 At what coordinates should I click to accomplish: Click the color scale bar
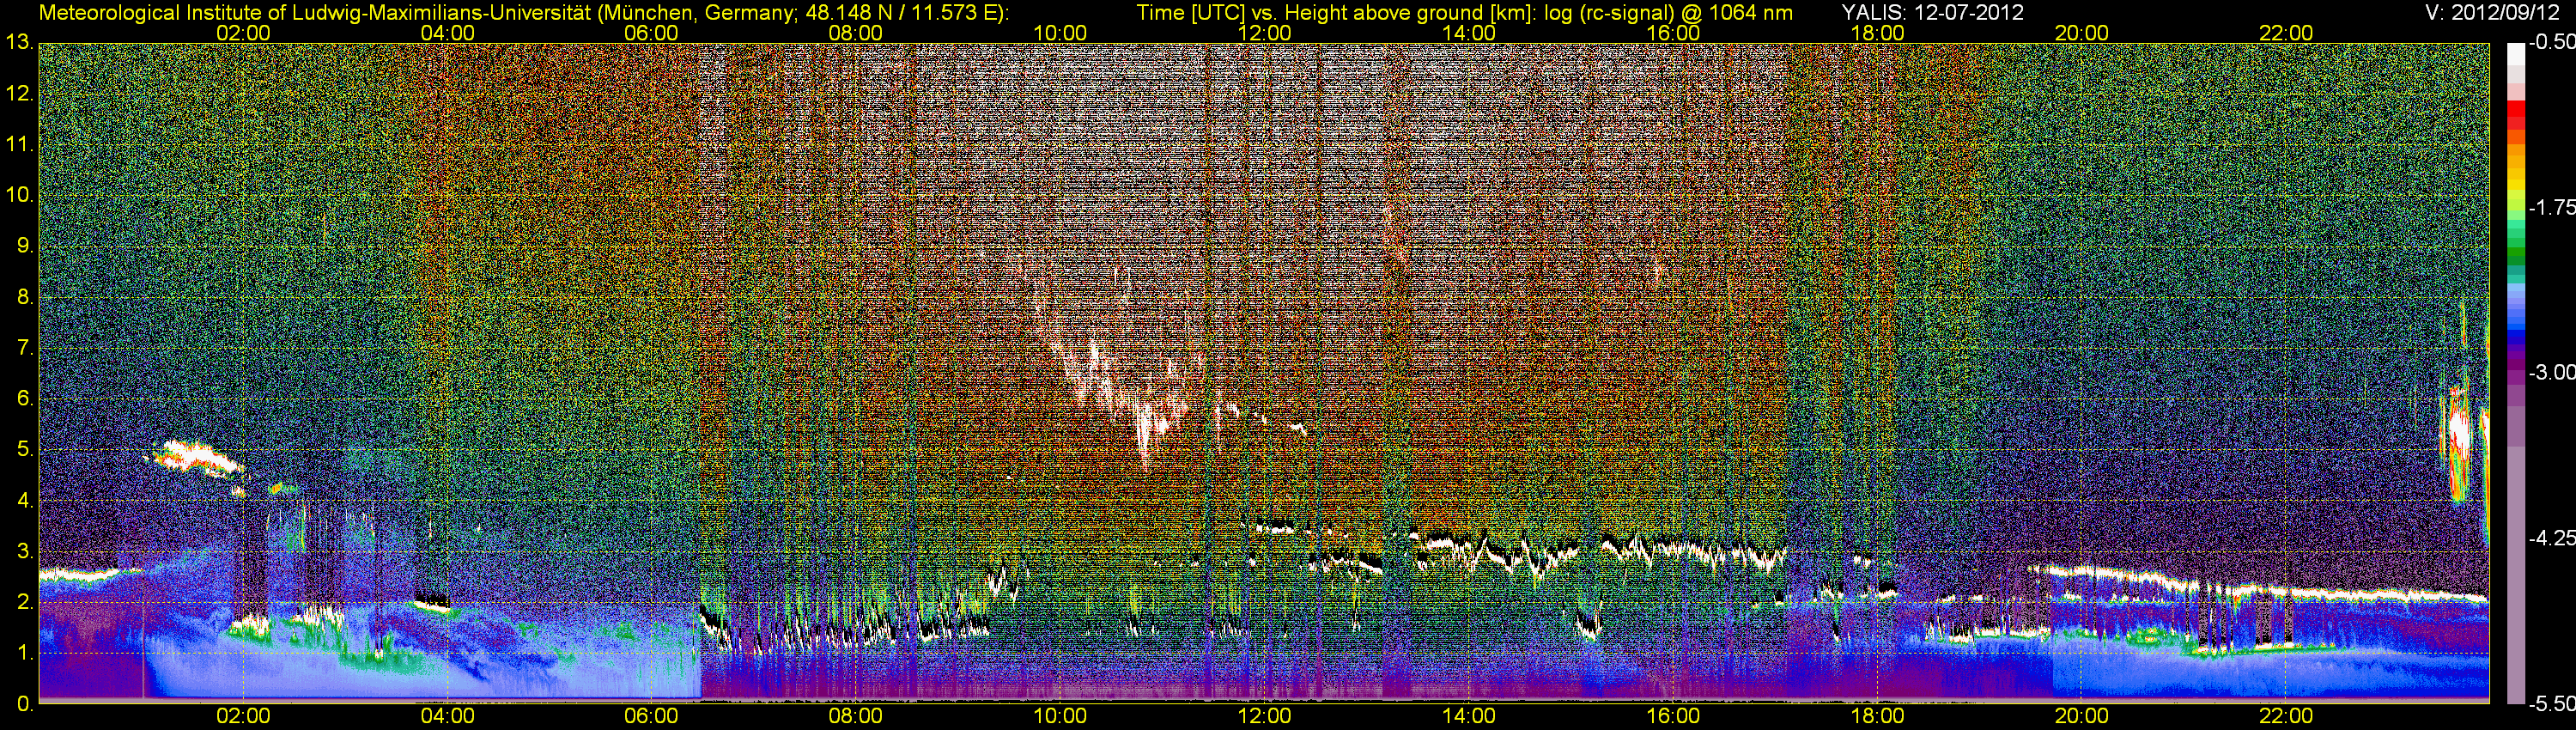pos(2516,374)
